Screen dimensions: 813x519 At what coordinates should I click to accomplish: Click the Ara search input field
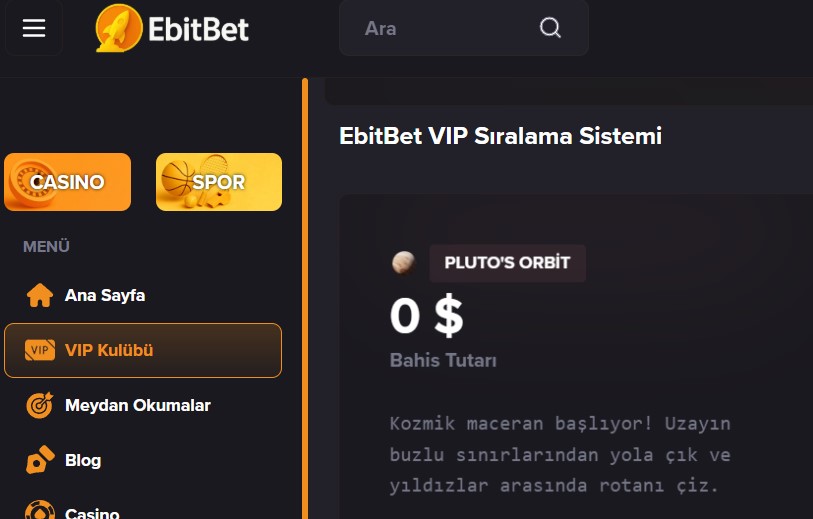click(x=440, y=28)
